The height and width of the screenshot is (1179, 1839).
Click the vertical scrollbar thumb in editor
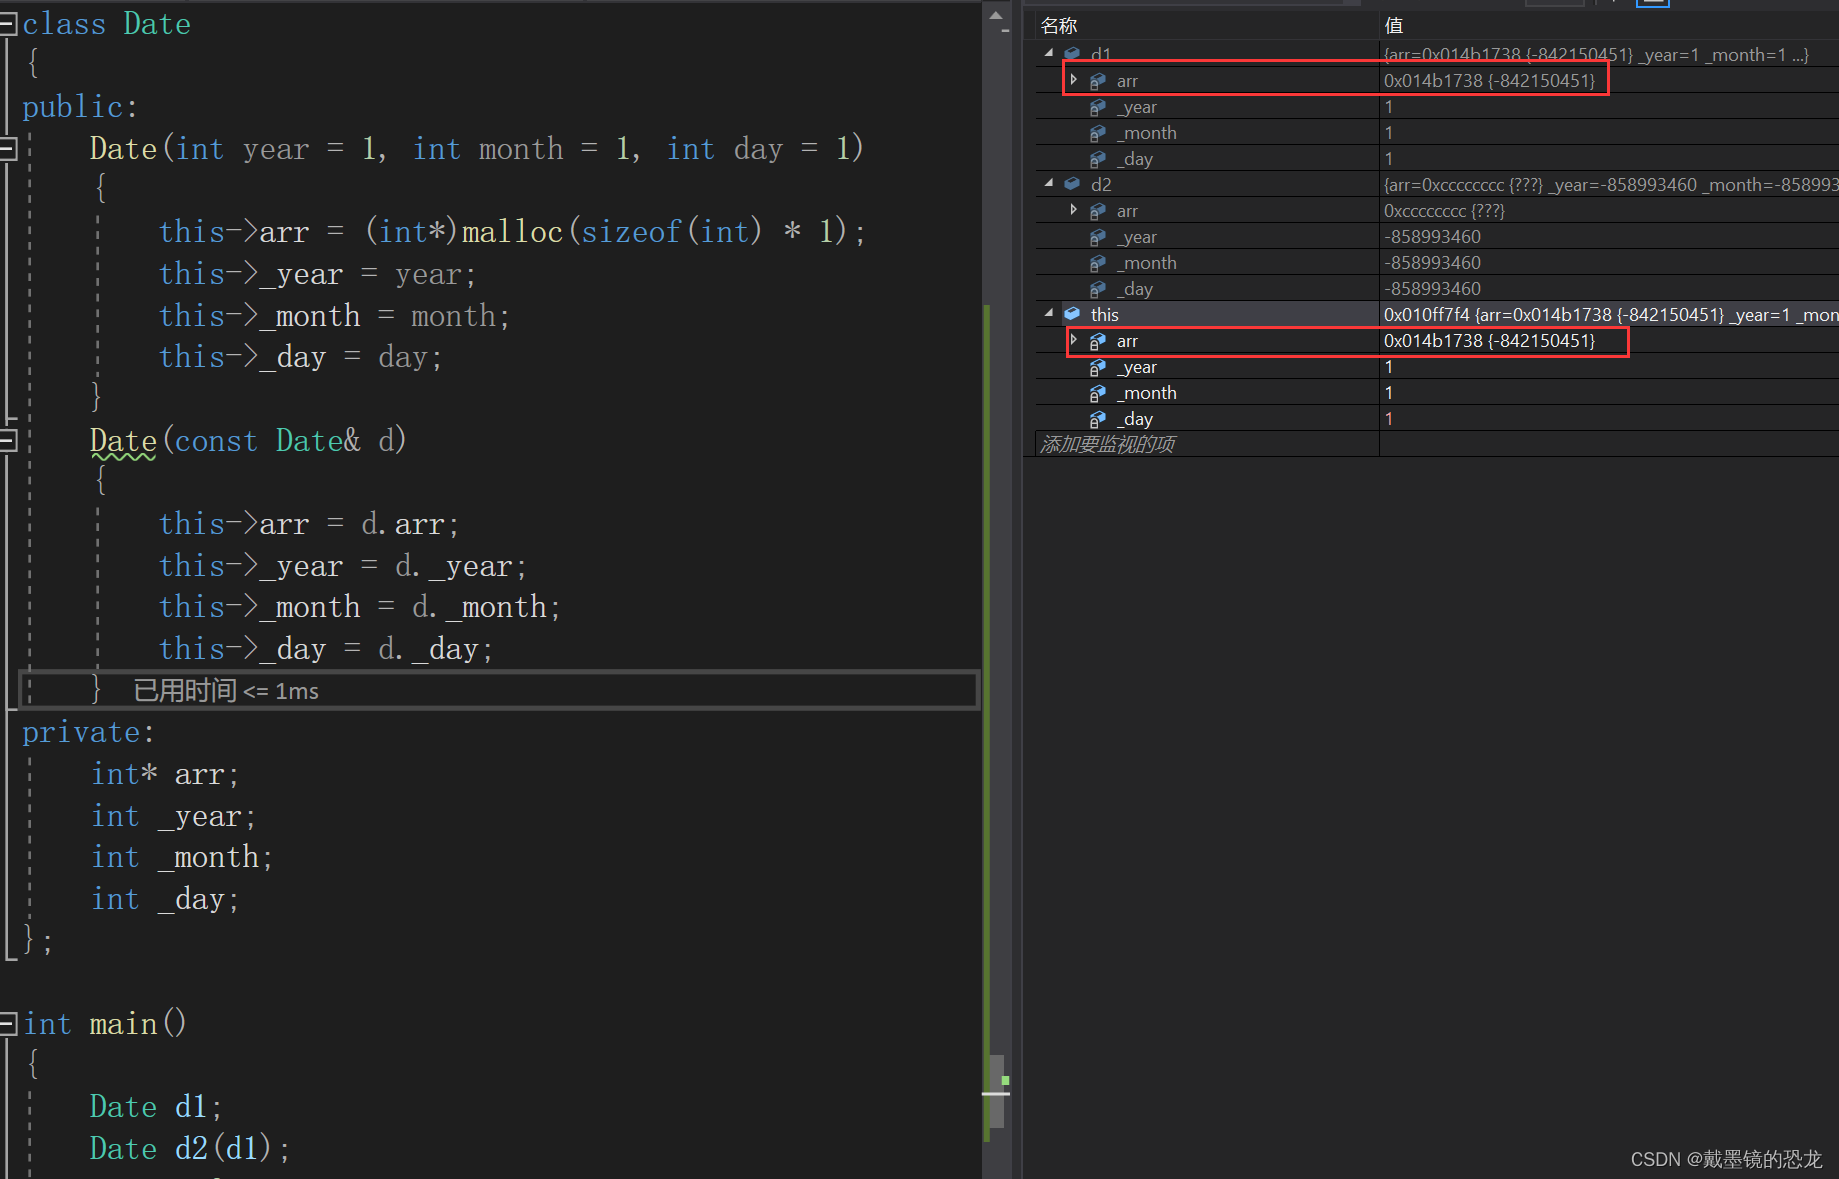pos(996,1092)
